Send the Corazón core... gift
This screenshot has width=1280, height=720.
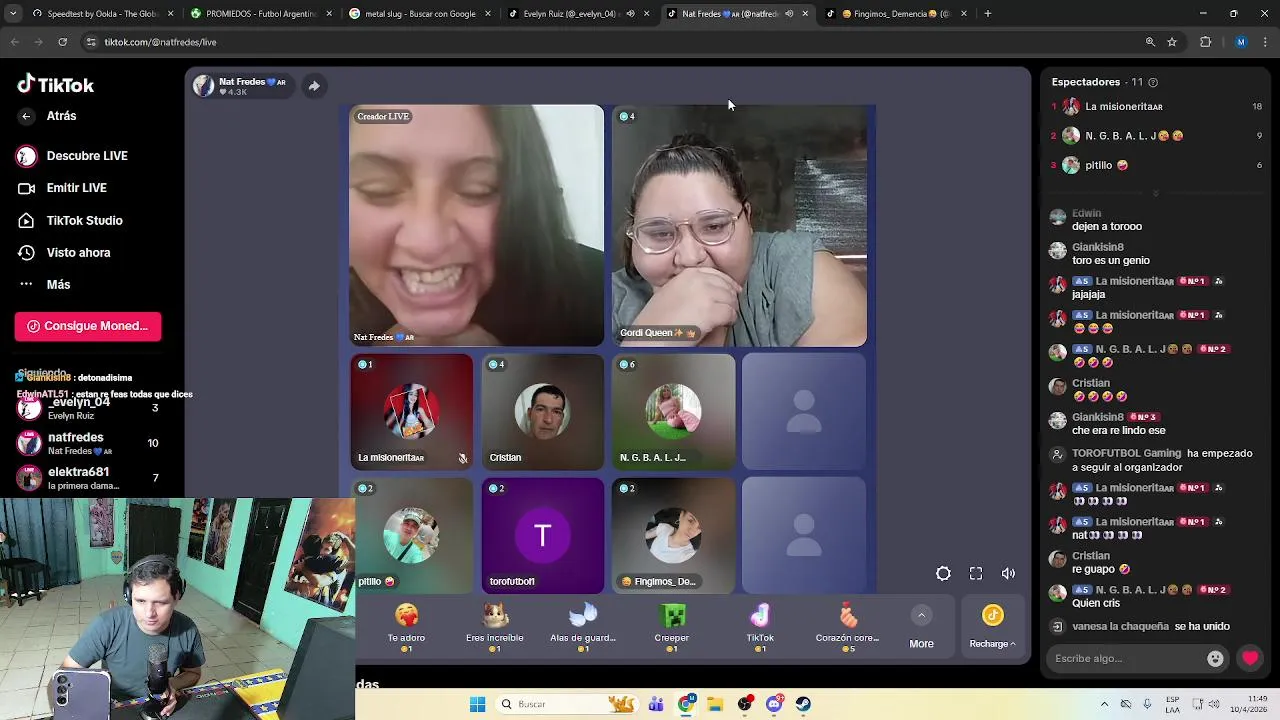[847, 627]
